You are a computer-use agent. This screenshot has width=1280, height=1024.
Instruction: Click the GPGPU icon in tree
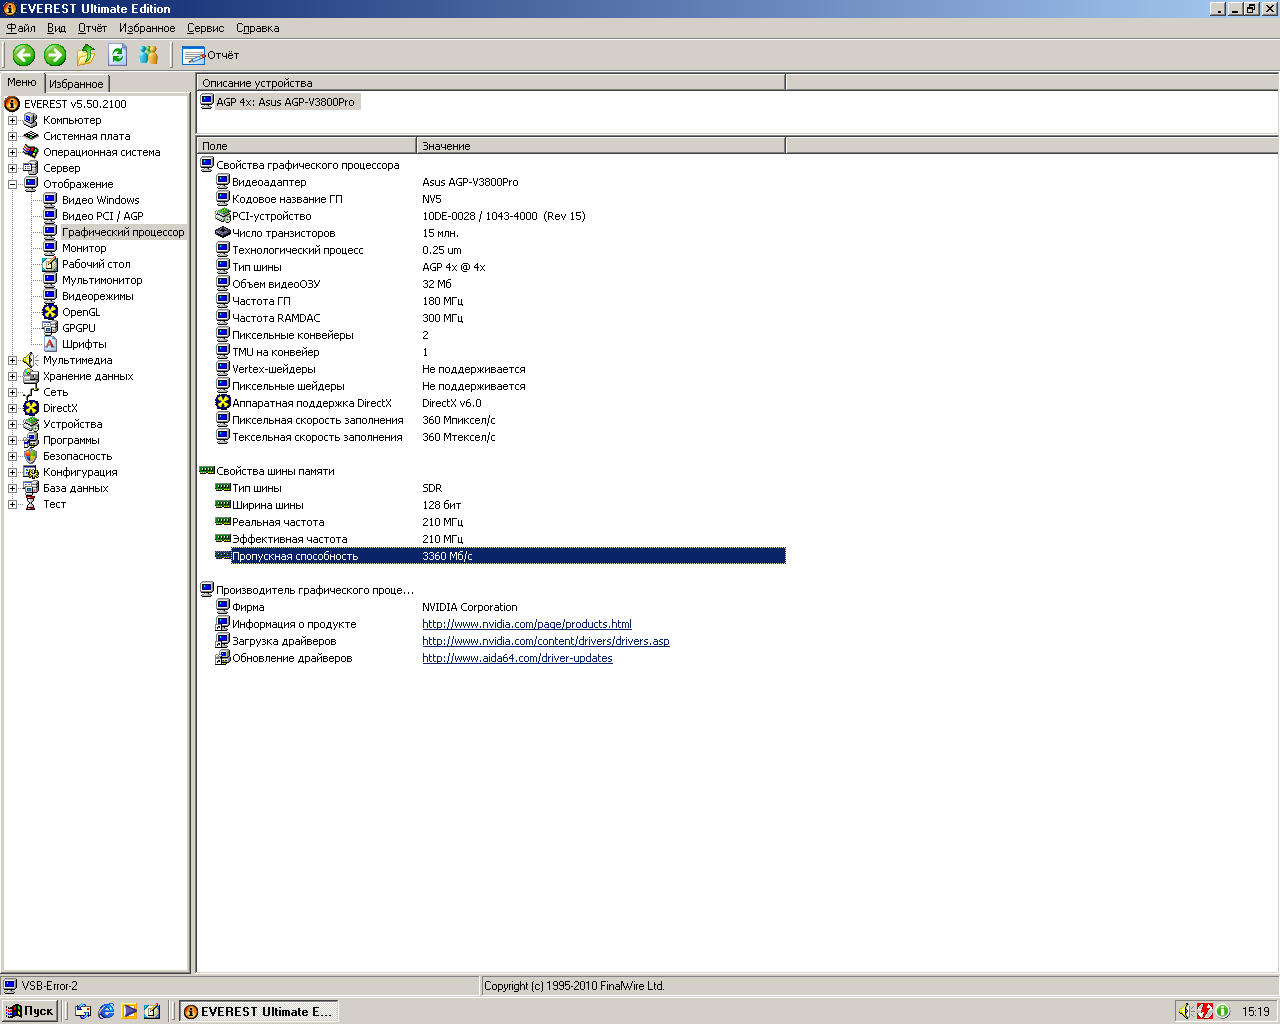(50, 328)
